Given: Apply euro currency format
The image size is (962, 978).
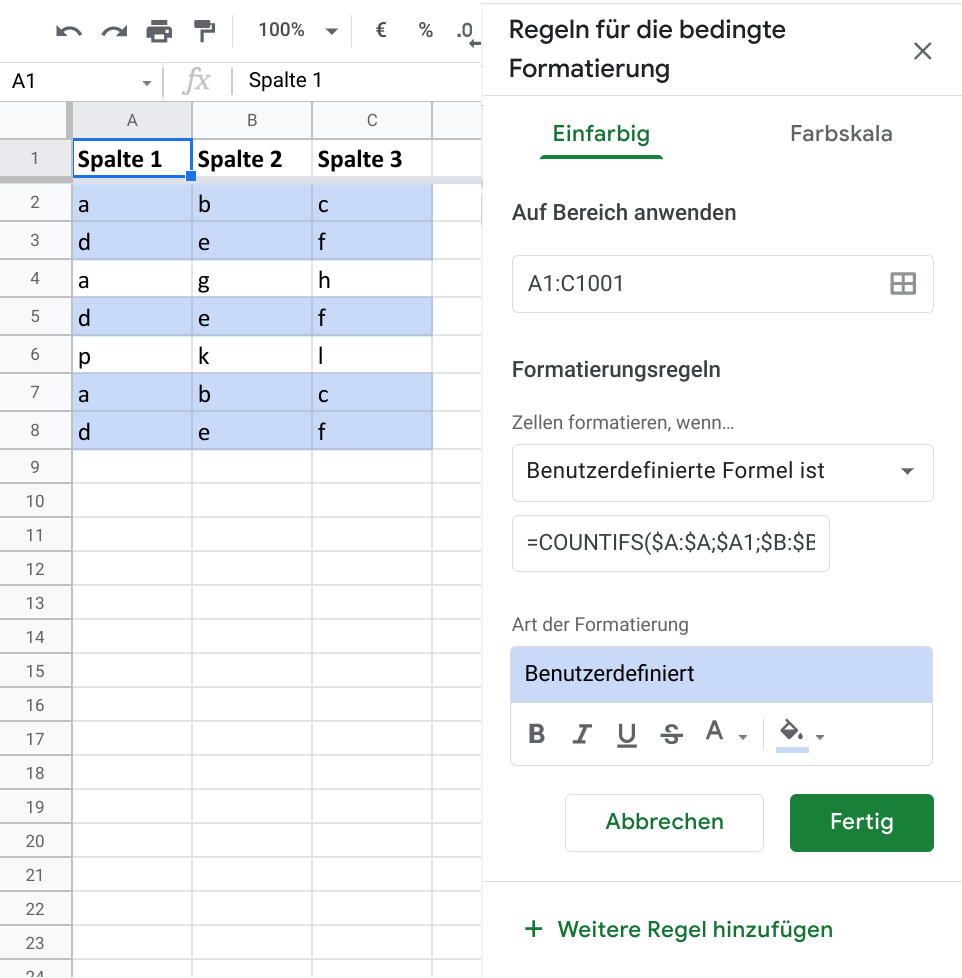Looking at the screenshot, I should pyautogui.click(x=381, y=30).
